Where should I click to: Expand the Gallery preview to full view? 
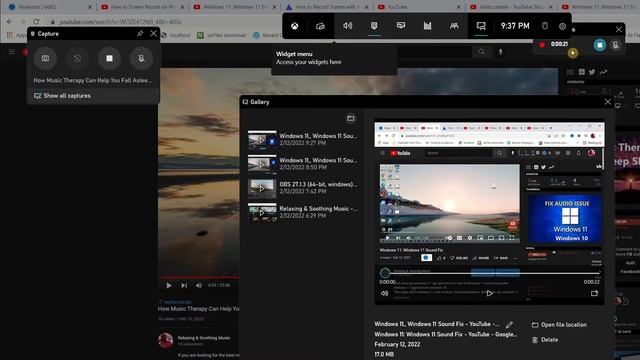point(594,293)
